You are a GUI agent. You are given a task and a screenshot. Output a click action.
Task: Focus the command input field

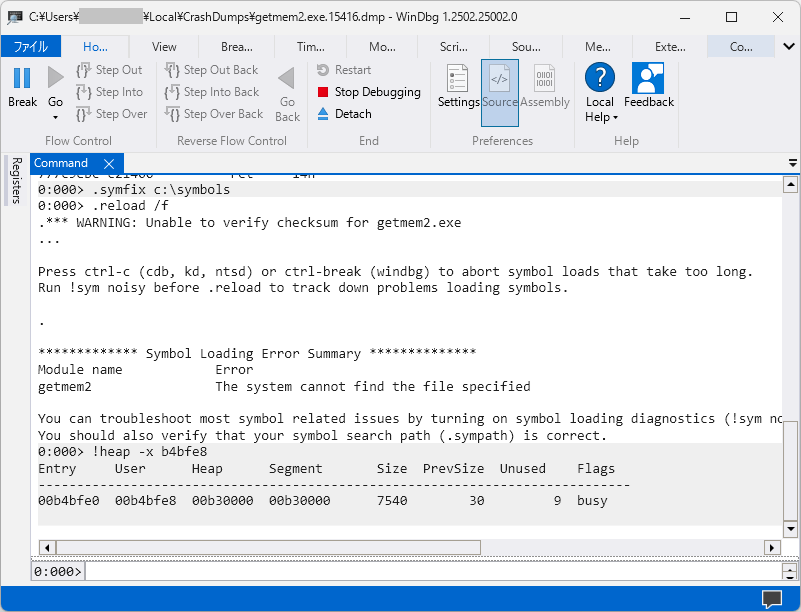point(432,572)
